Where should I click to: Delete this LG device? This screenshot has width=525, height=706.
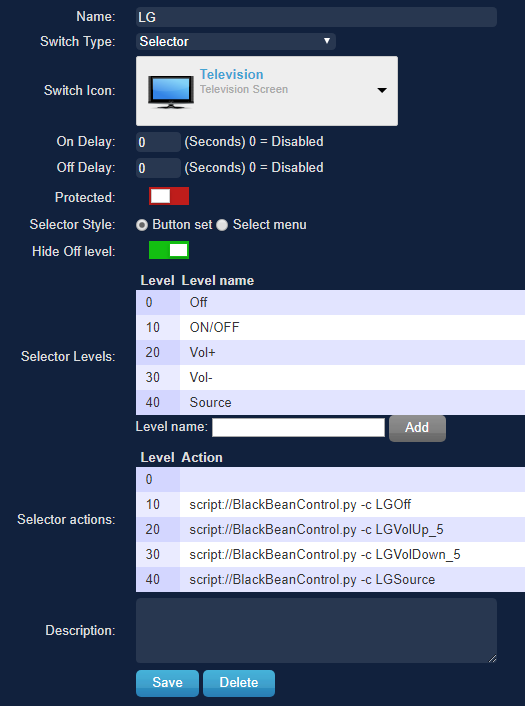[239, 683]
